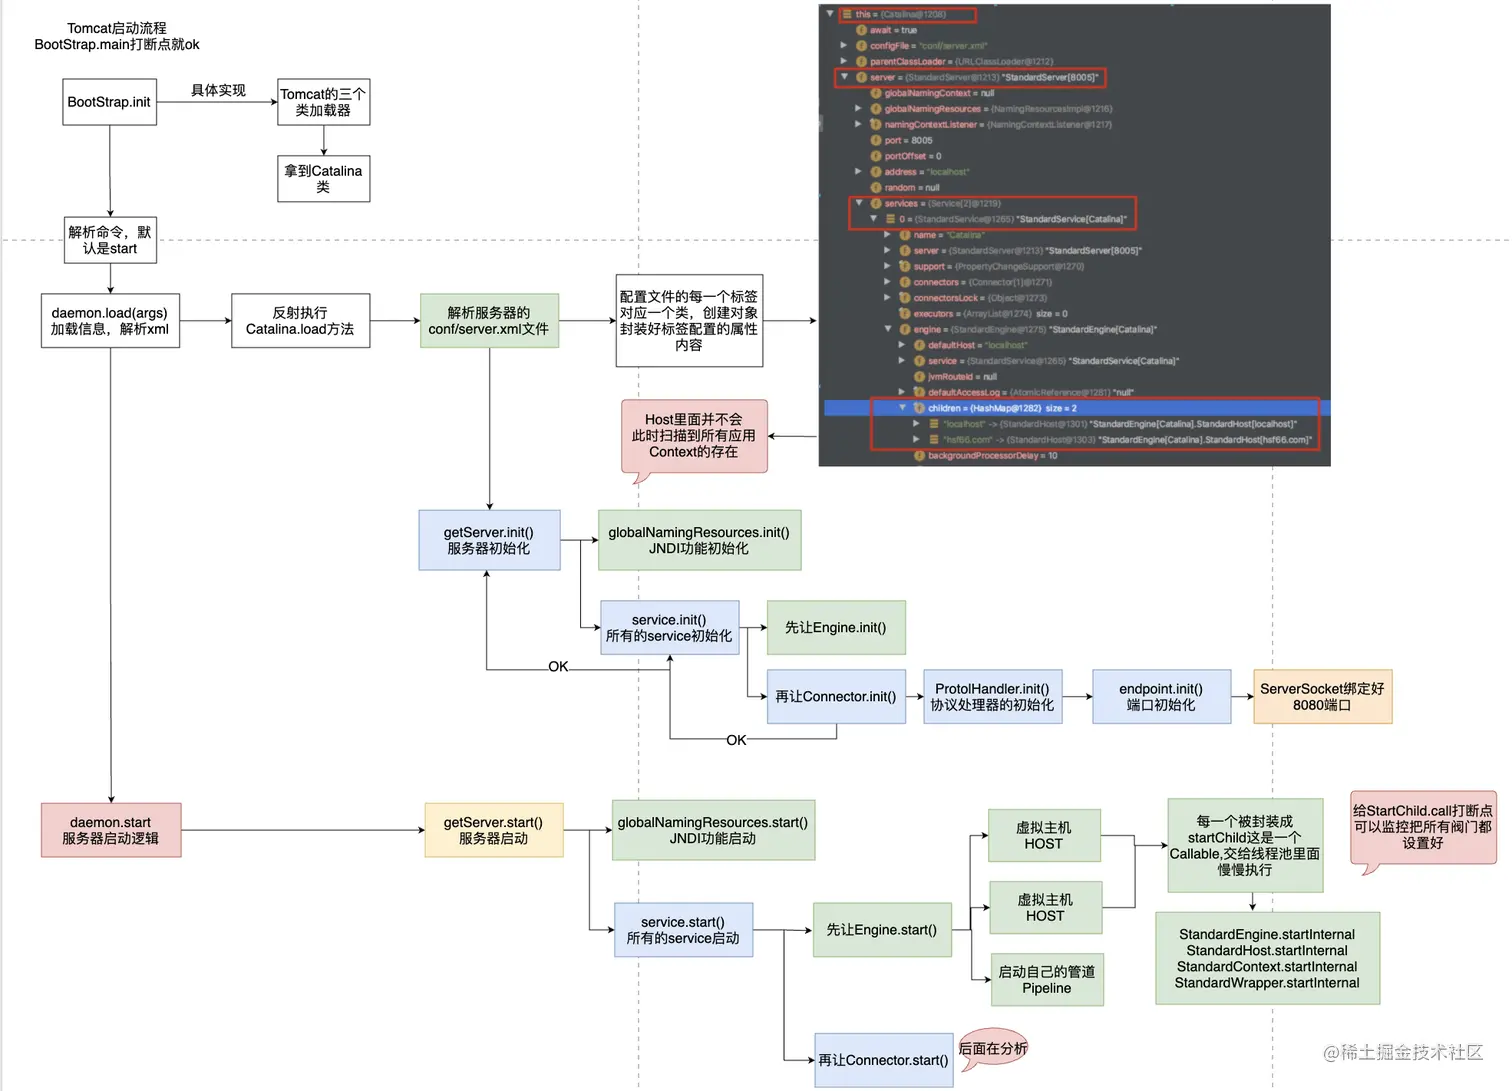
Task: Click the globalNamingResources.start() box
Action: [x=713, y=830]
